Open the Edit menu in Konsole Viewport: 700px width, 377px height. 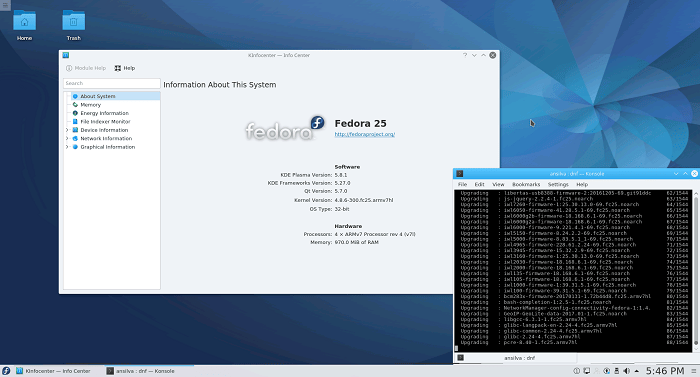point(479,184)
